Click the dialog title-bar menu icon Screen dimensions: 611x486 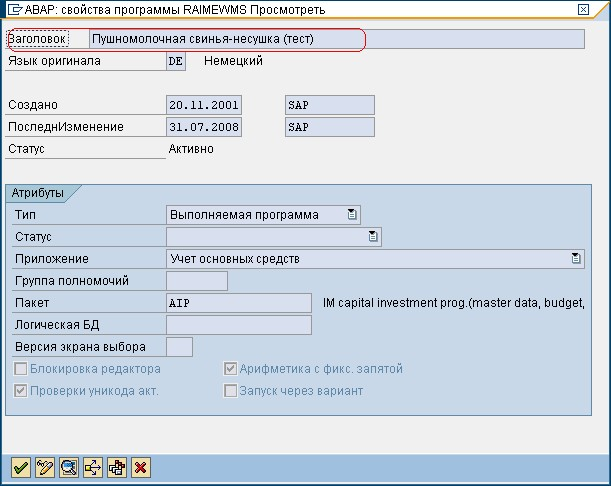(15, 9)
